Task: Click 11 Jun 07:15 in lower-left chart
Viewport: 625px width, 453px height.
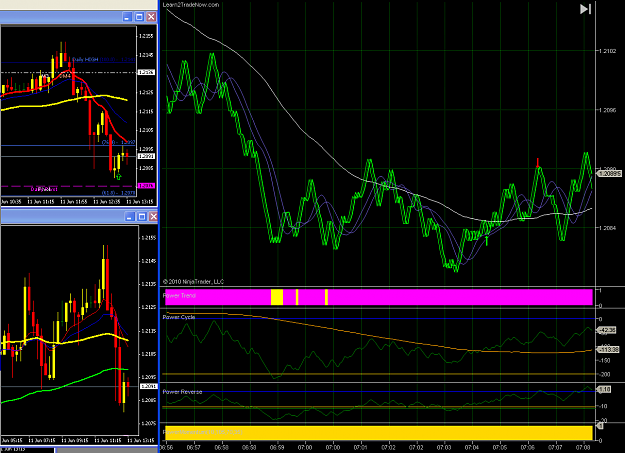Action: (41, 440)
